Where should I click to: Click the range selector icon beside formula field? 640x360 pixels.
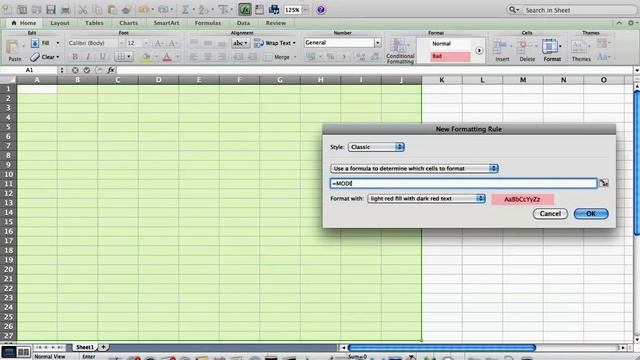pos(604,183)
